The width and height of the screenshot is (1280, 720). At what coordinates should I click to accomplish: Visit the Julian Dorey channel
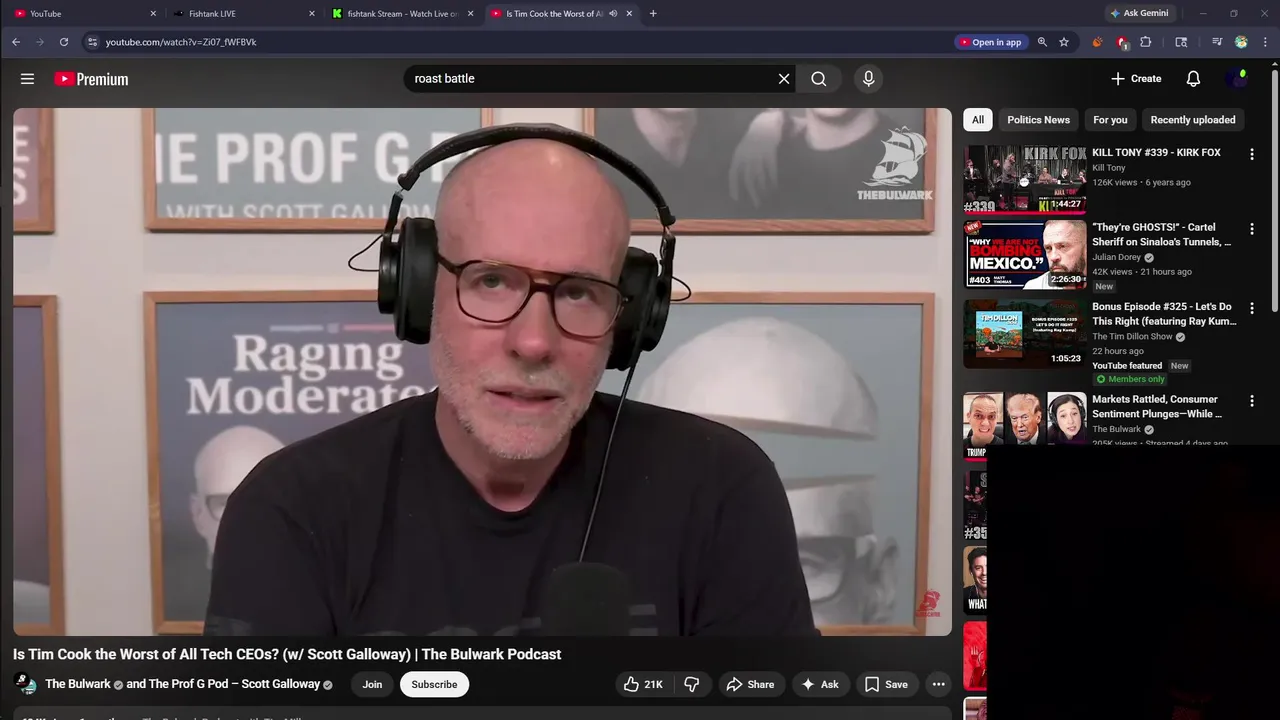pyautogui.click(x=1116, y=257)
